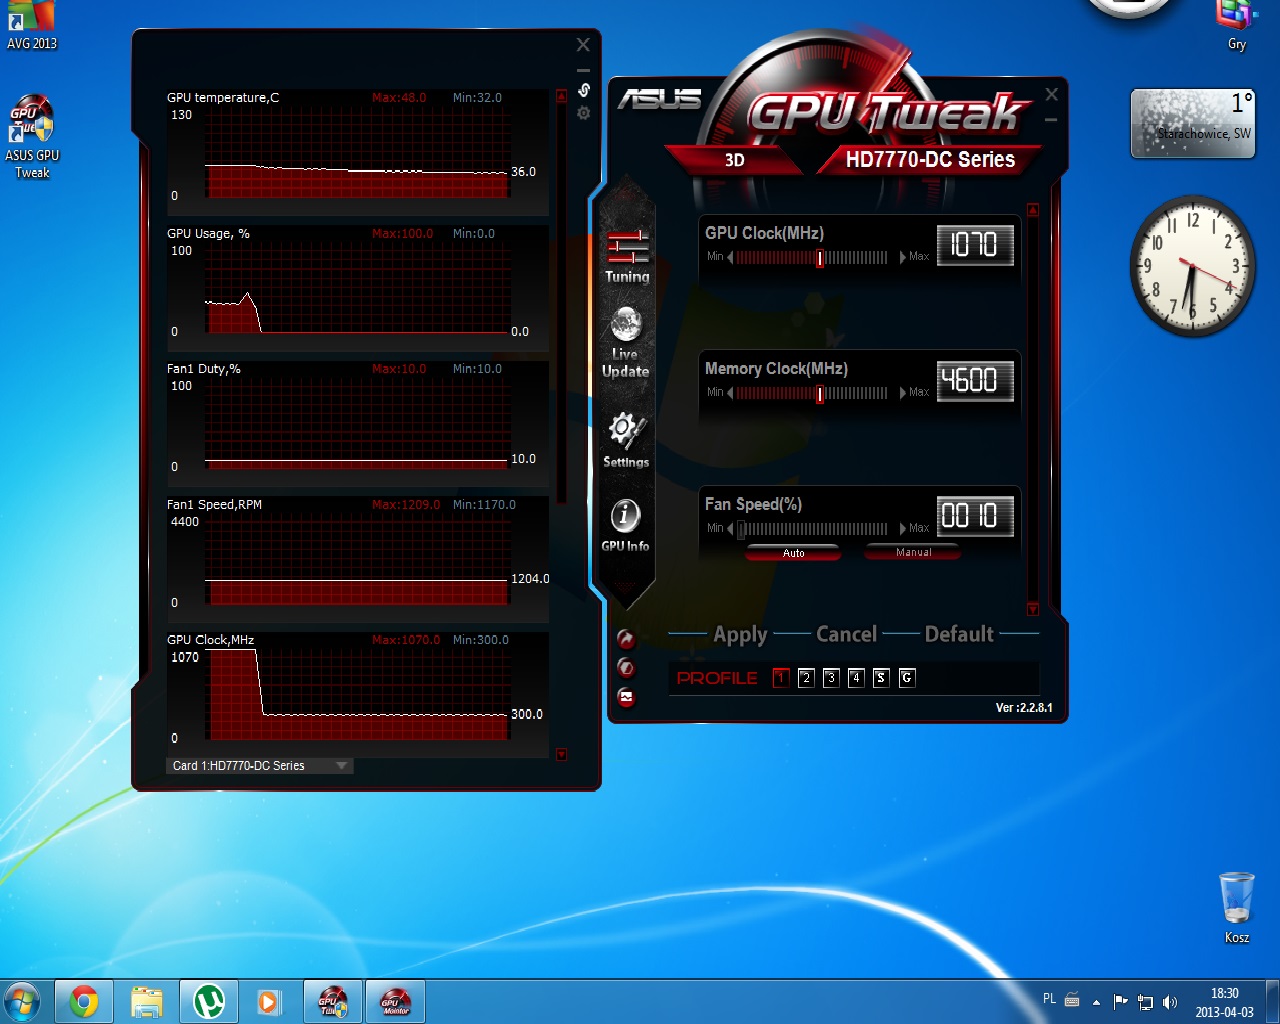
Task: Click the on-screen keyboard tray icon
Action: (1072, 1000)
